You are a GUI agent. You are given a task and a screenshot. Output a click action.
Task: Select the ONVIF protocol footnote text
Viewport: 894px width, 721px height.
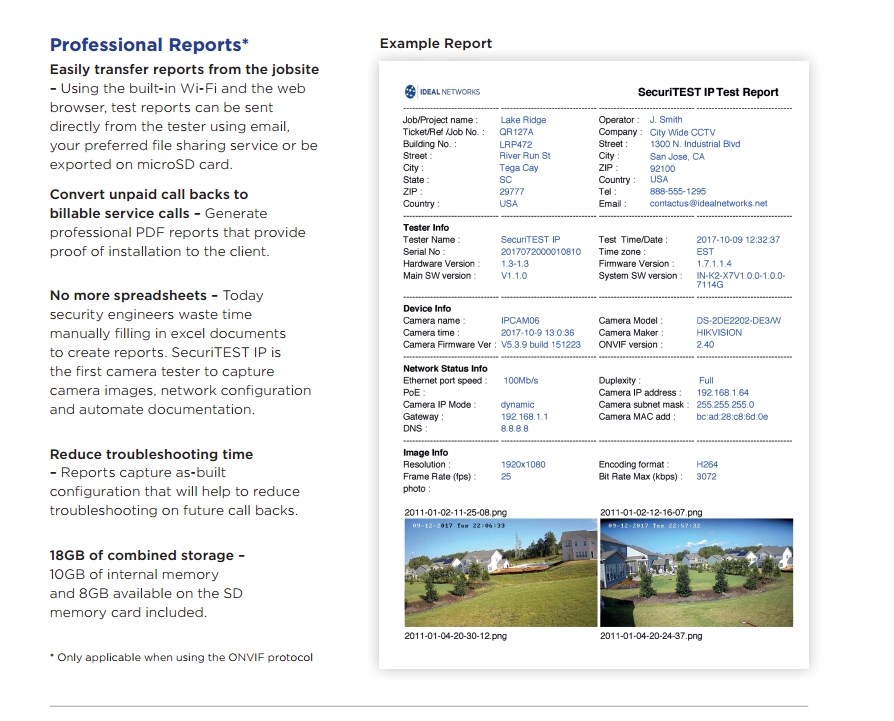(x=181, y=657)
